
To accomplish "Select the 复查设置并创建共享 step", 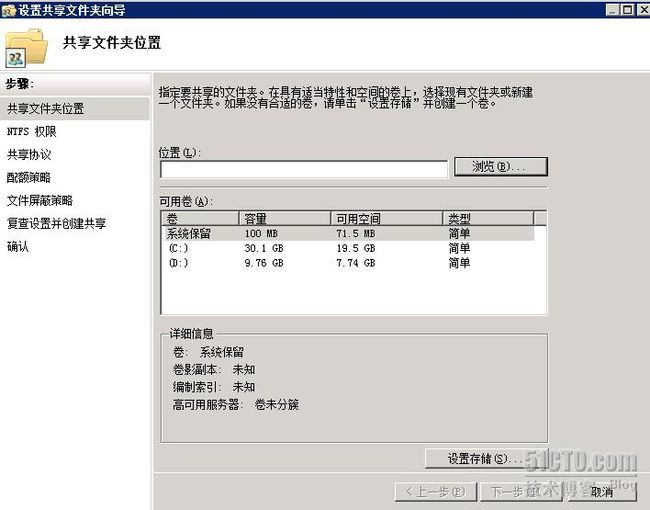I will tap(56, 223).
